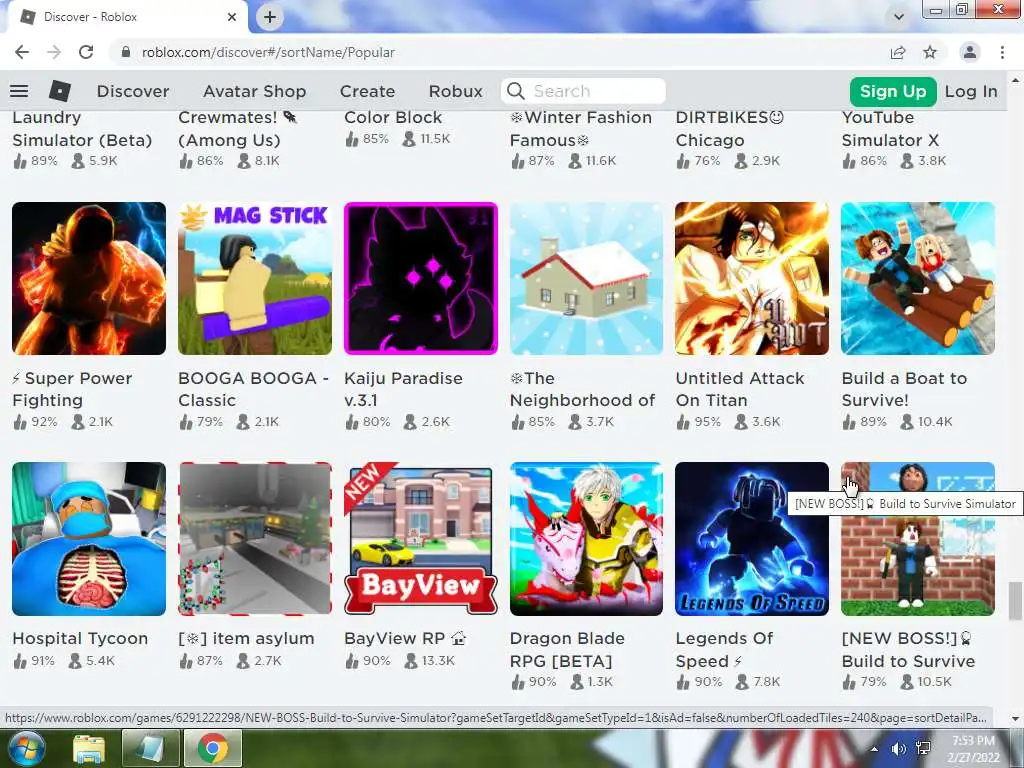Open BayView RP game thumbnail

click(x=421, y=539)
